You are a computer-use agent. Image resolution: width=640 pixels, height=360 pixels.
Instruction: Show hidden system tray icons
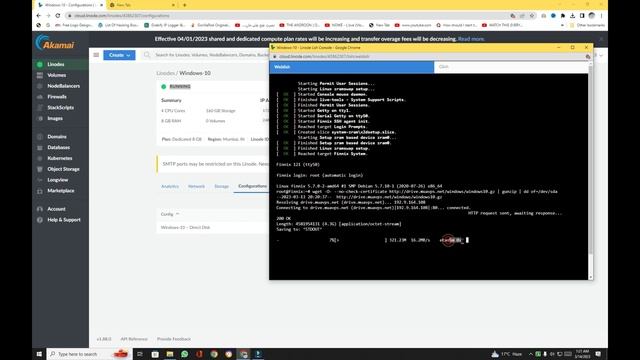pyautogui.click(x=531, y=354)
